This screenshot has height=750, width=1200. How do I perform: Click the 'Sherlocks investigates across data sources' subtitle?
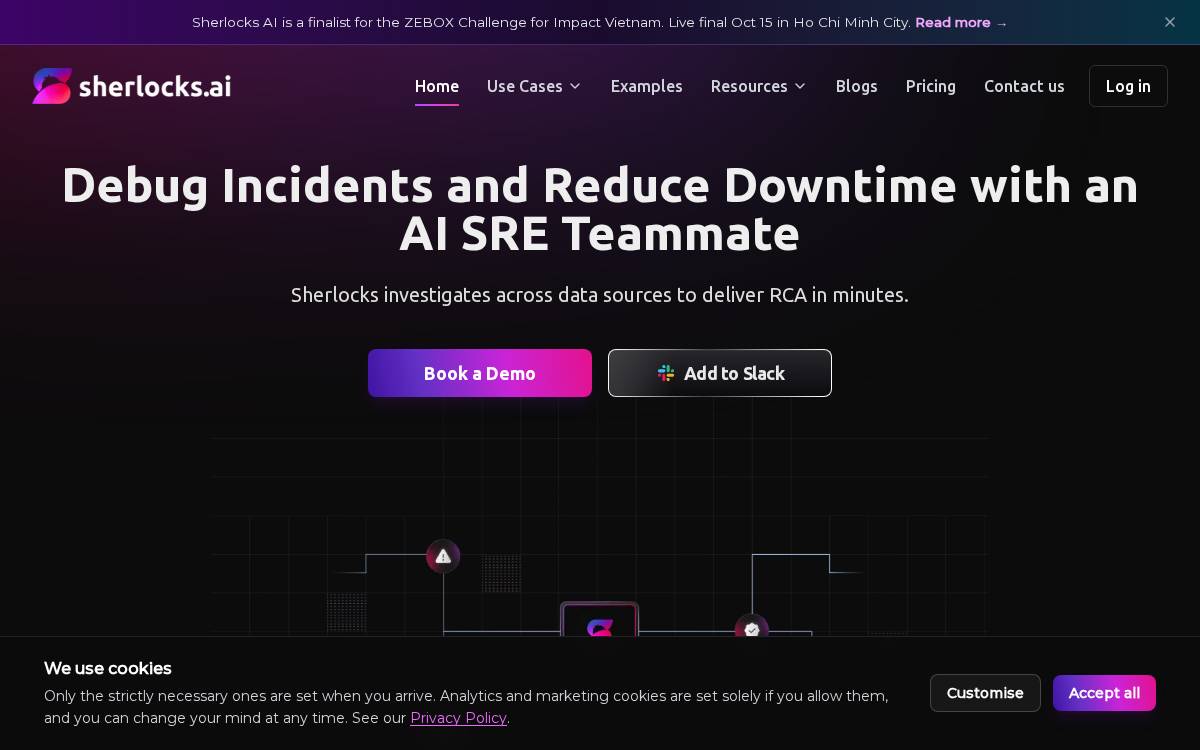[600, 295]
